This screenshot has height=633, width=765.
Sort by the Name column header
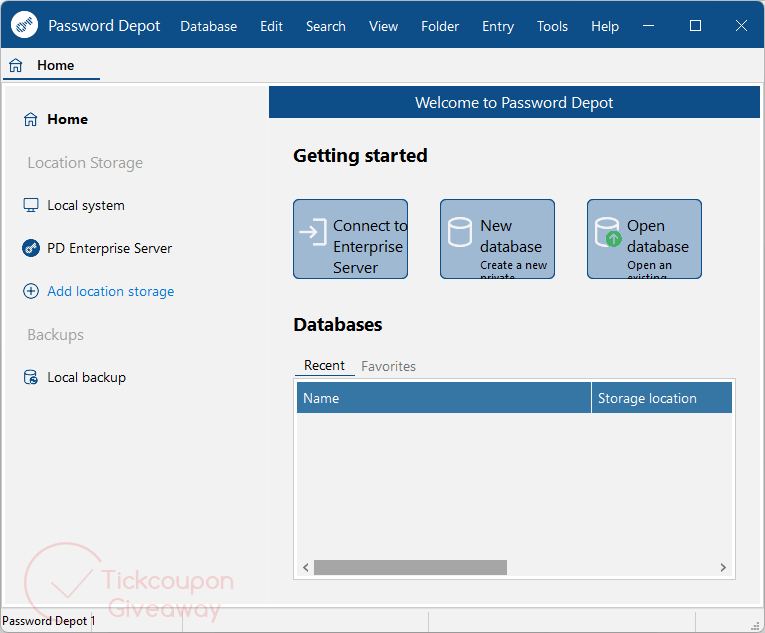pos(444,398)
